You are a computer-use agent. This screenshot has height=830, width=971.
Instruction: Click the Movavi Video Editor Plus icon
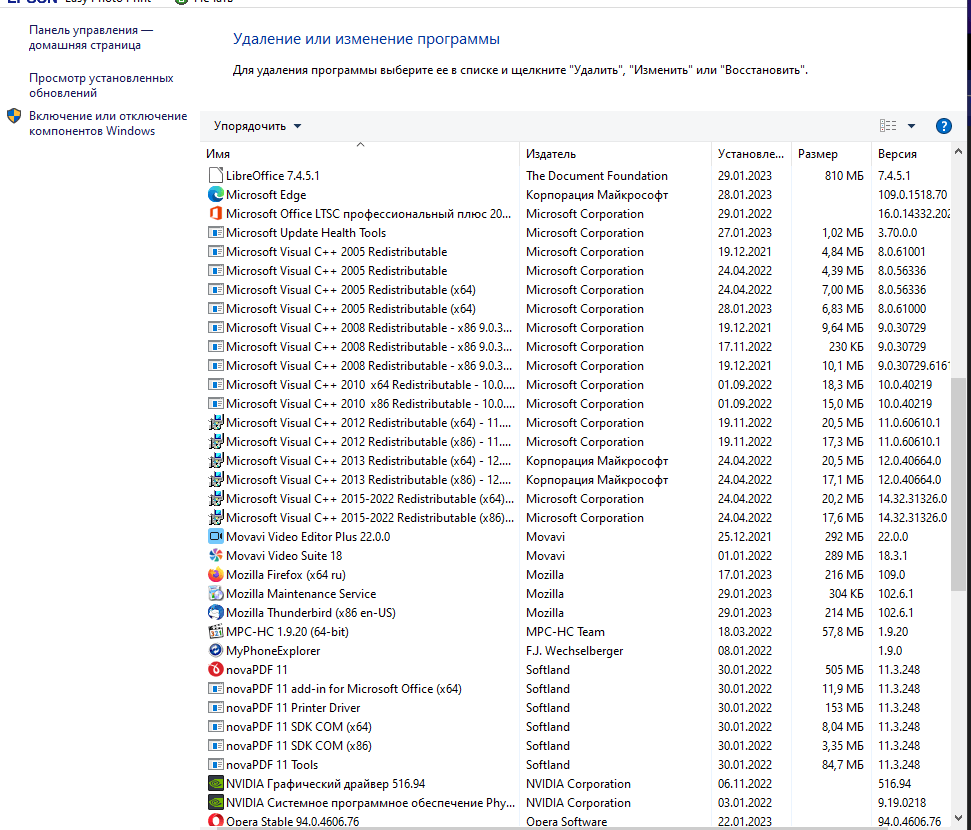pos(216,536)
